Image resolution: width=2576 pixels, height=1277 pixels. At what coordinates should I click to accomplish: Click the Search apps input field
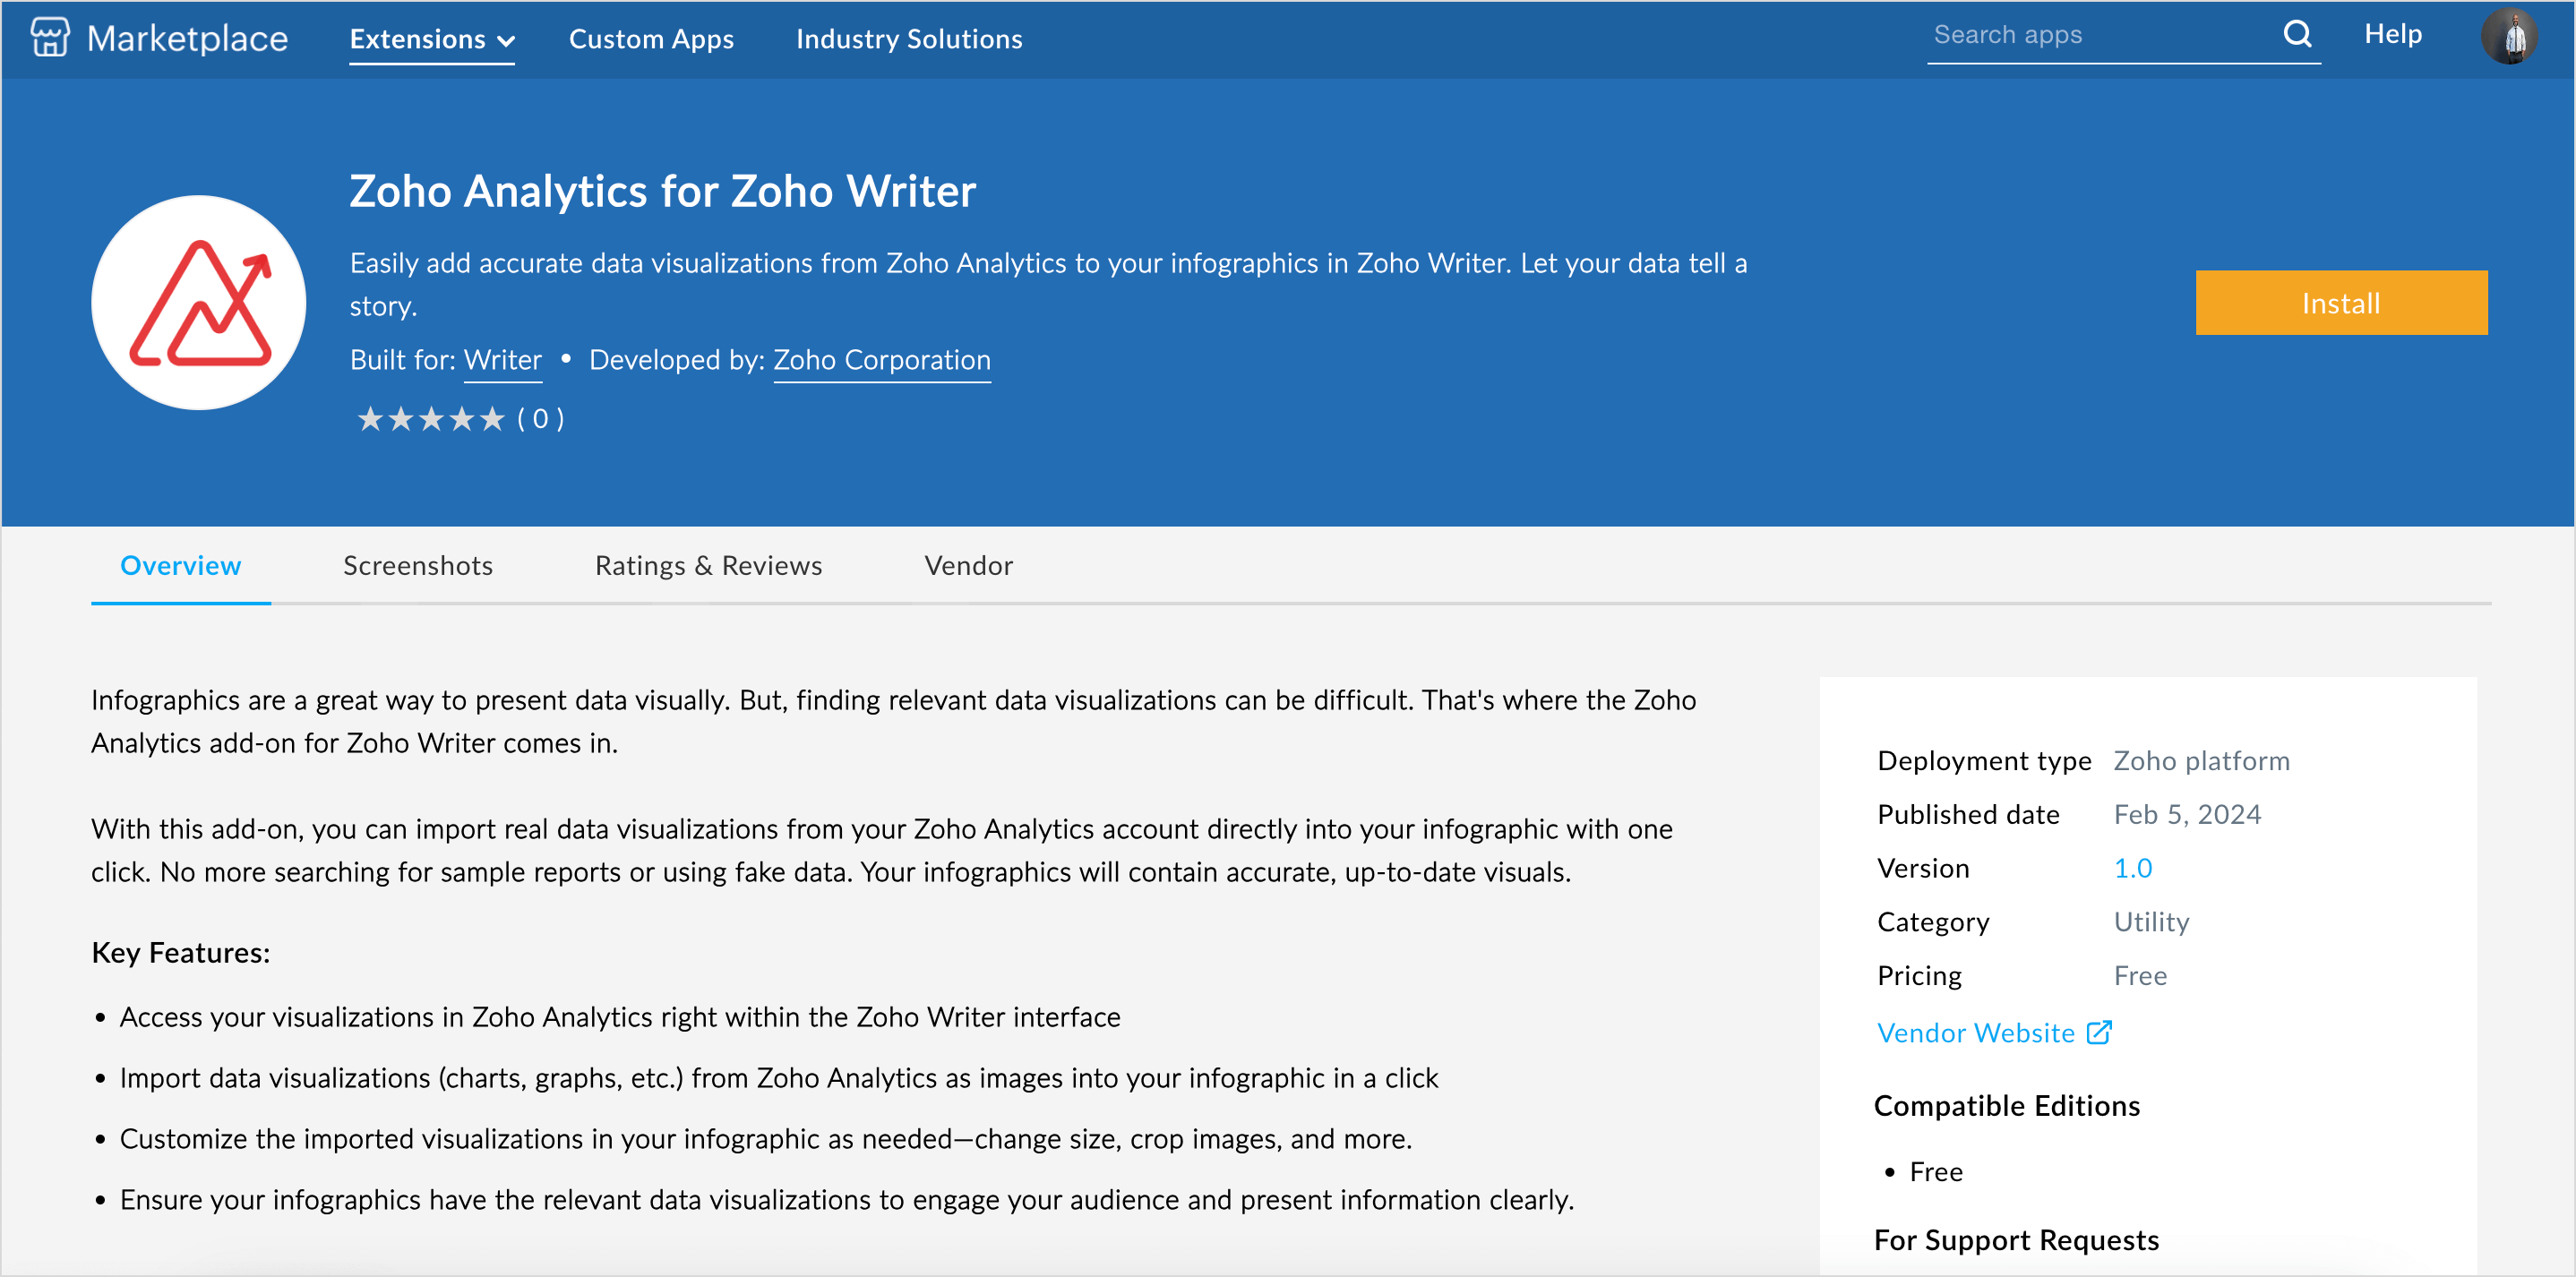point(2100,35)
